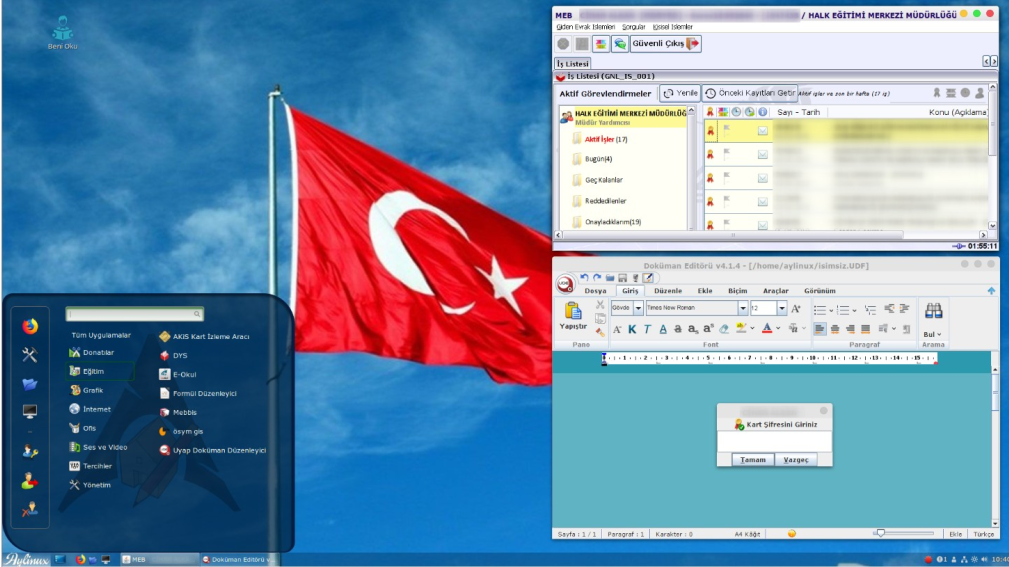Click the red UDF application button
This screenshot has height=567, width=1009.
pyautogui.click(x=565, y=284)
